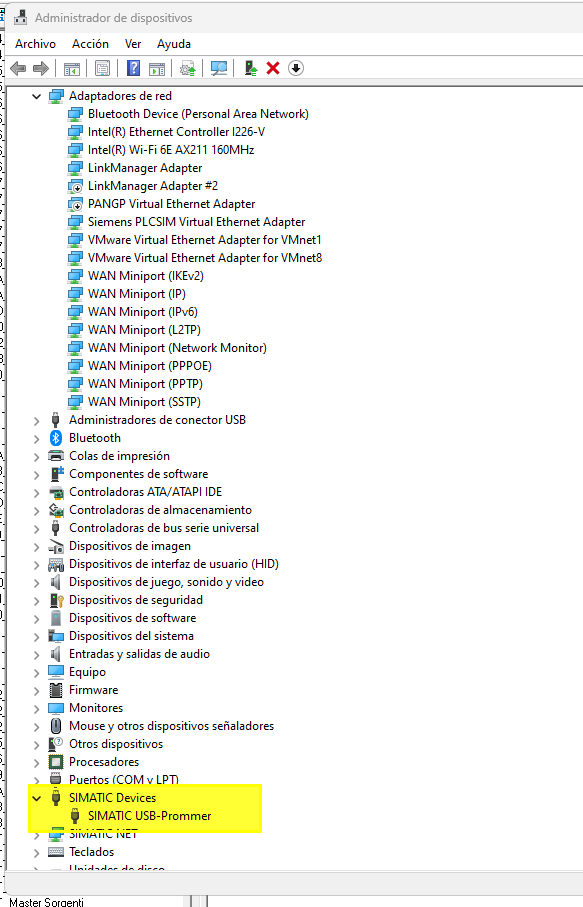This screenshot has width=583, height=907.
Task: Open the Ayuda menu
Action: point(174,44)
